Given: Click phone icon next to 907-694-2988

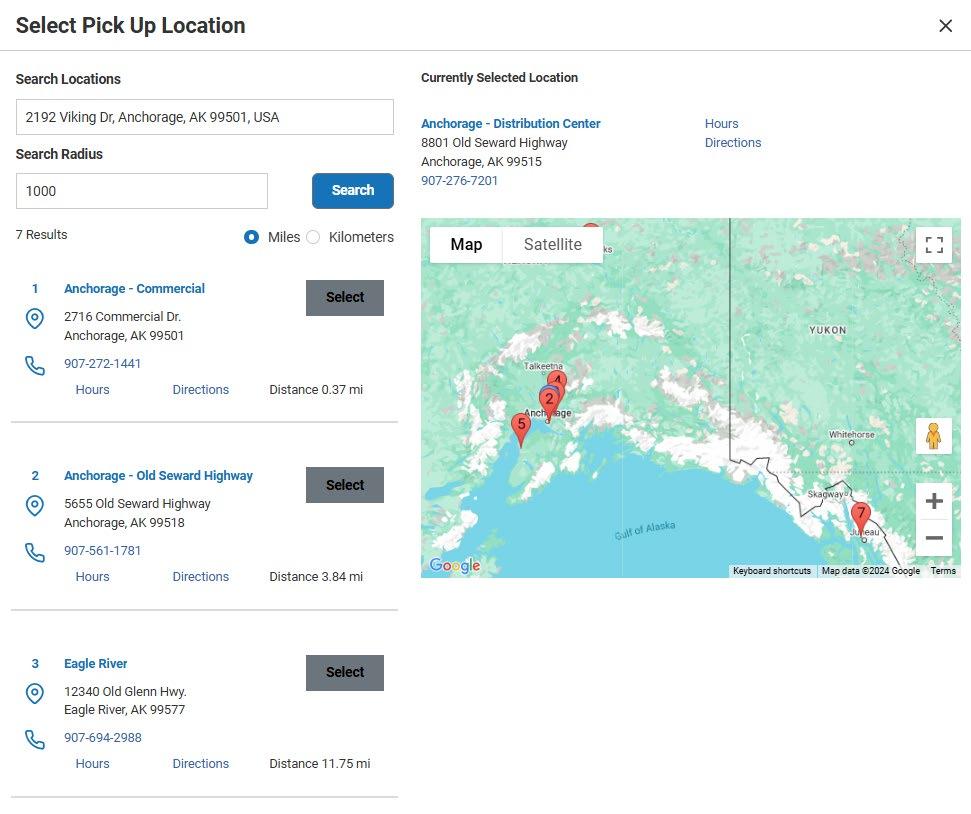Looking at the screenshot, I should (x=35, y=740).
